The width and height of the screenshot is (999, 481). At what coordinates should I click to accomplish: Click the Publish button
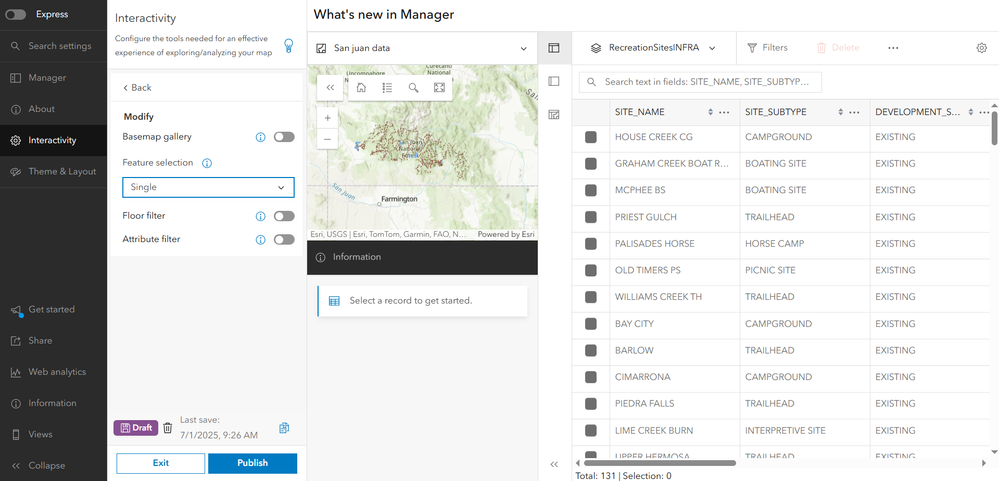point(252,463)
